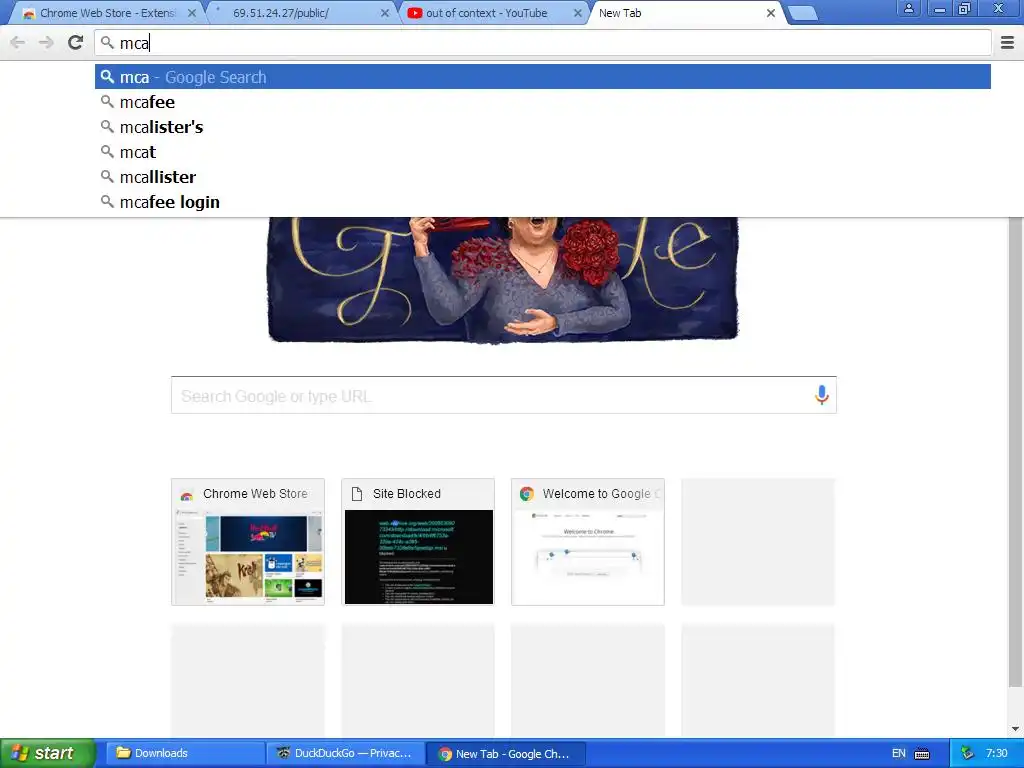Switch to DuckDuckGo taskbar window

coord(346,753)
